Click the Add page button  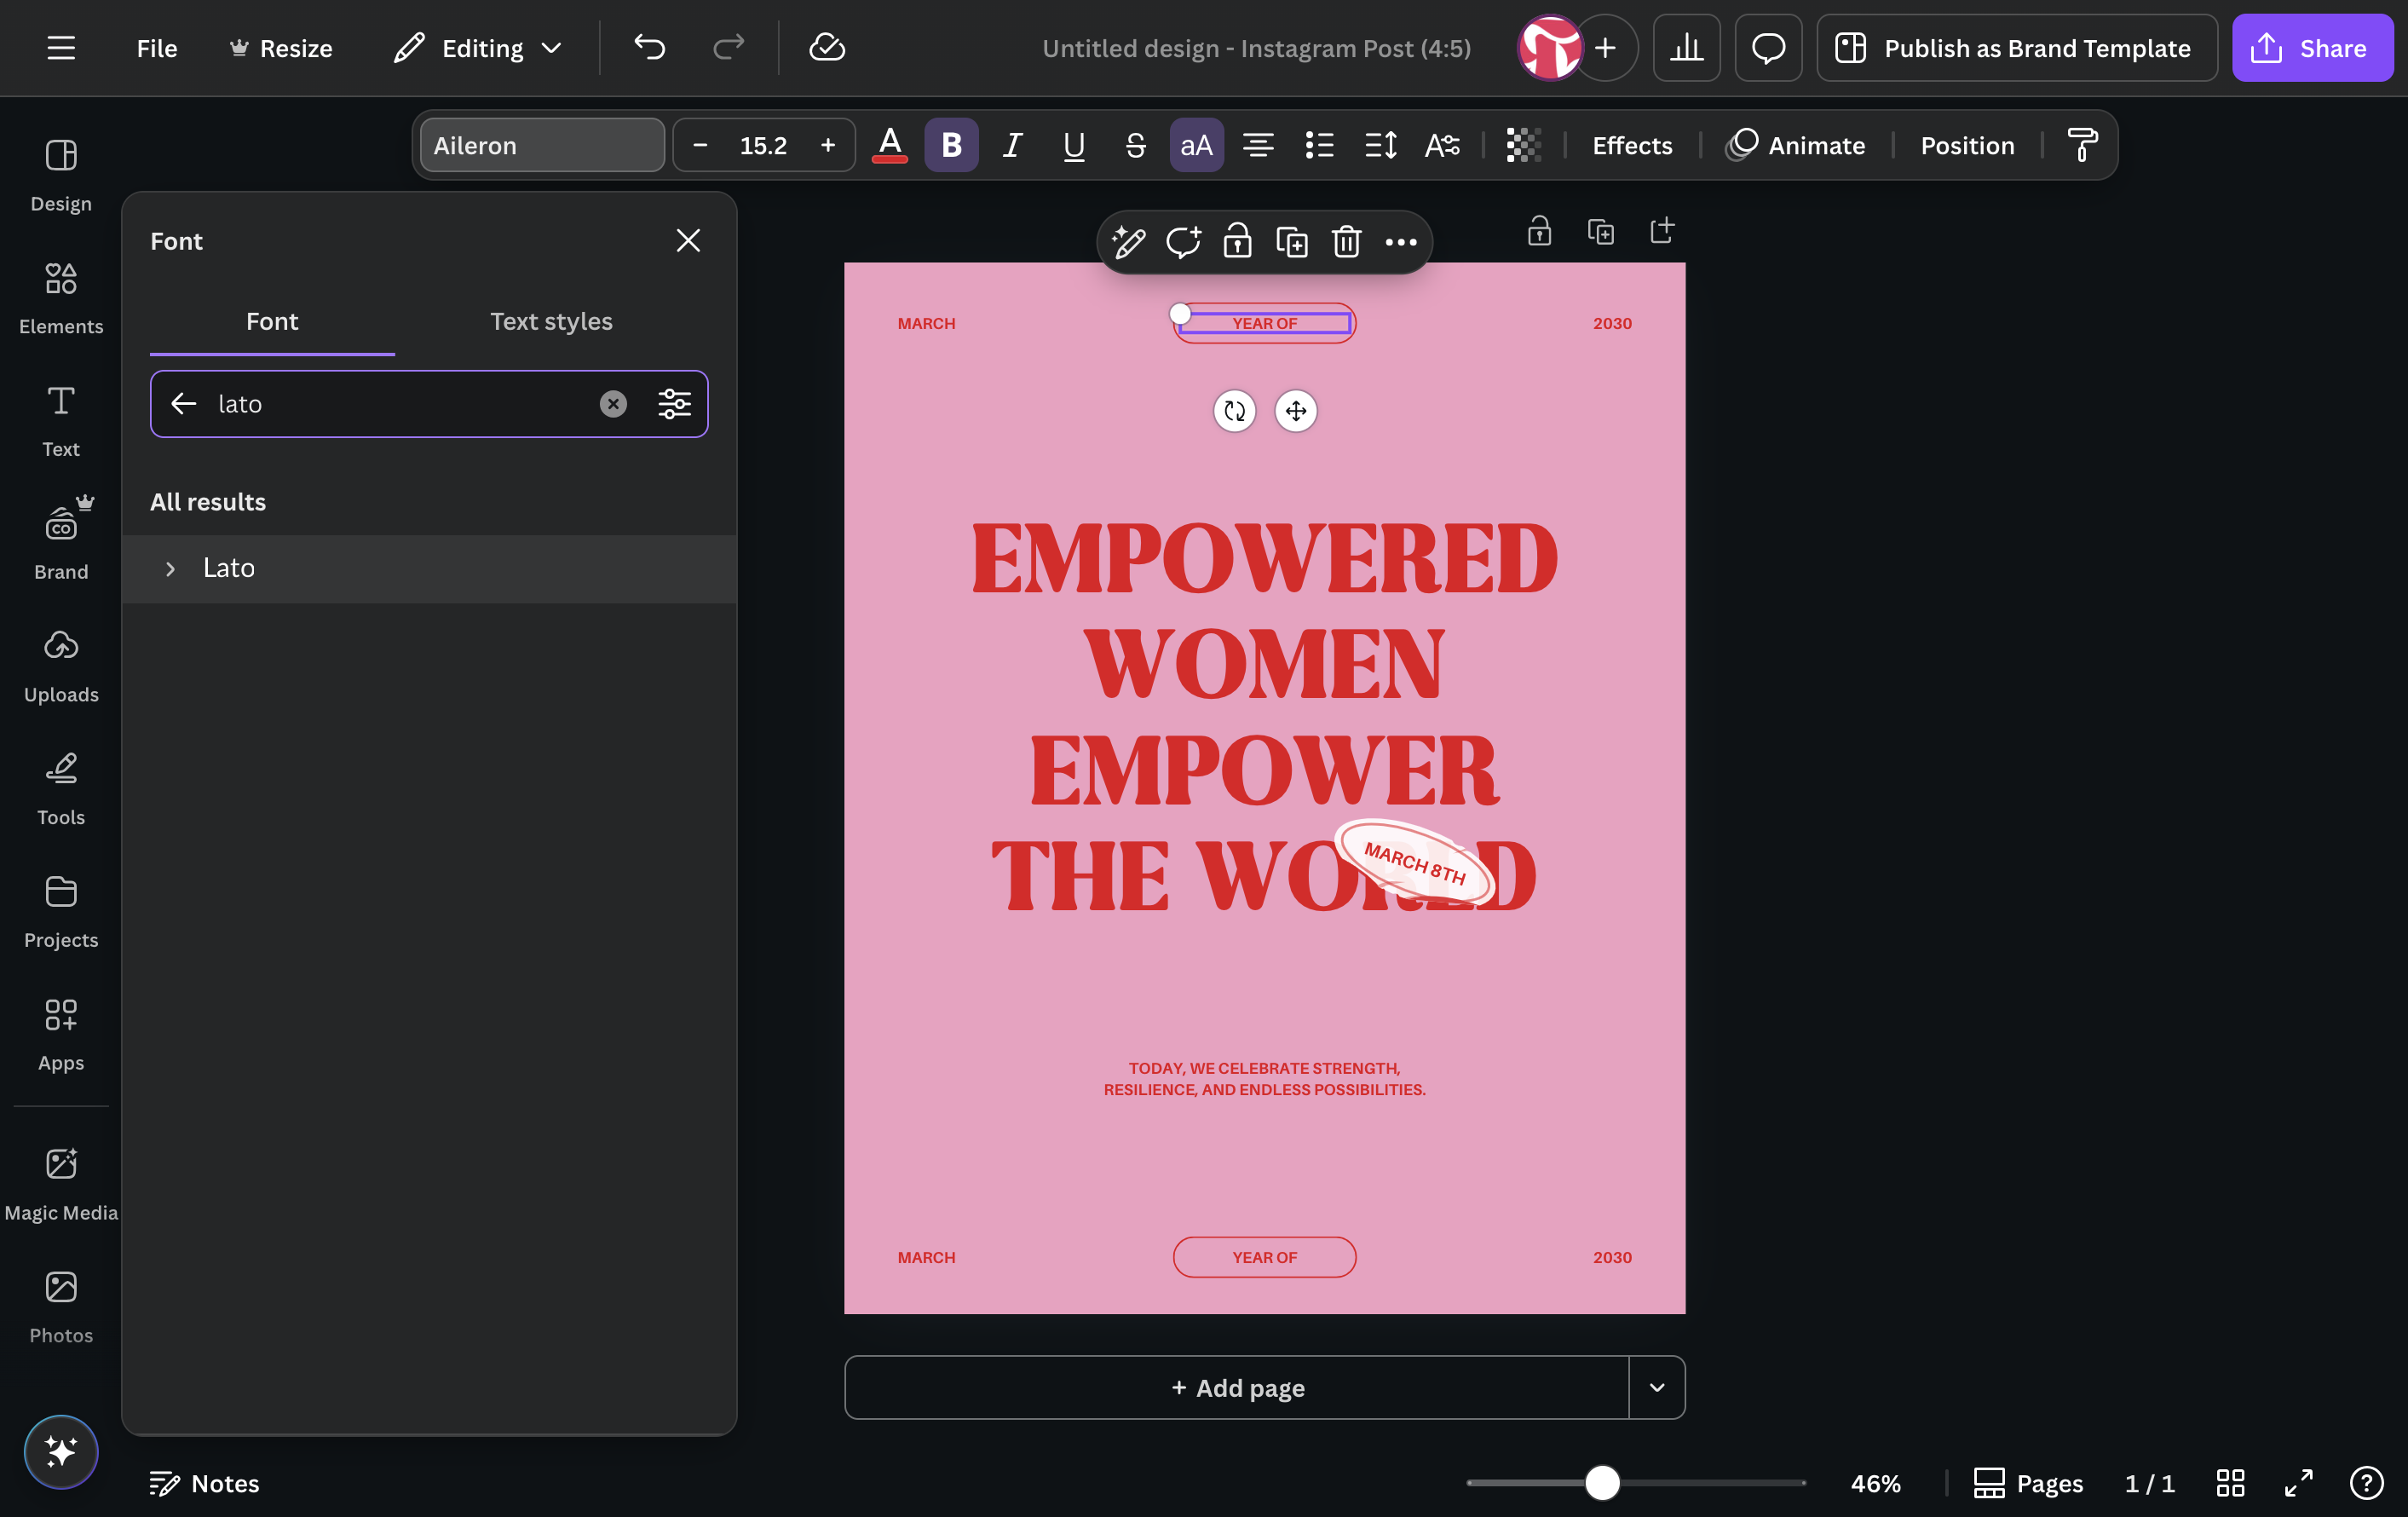point(1237,1387)
